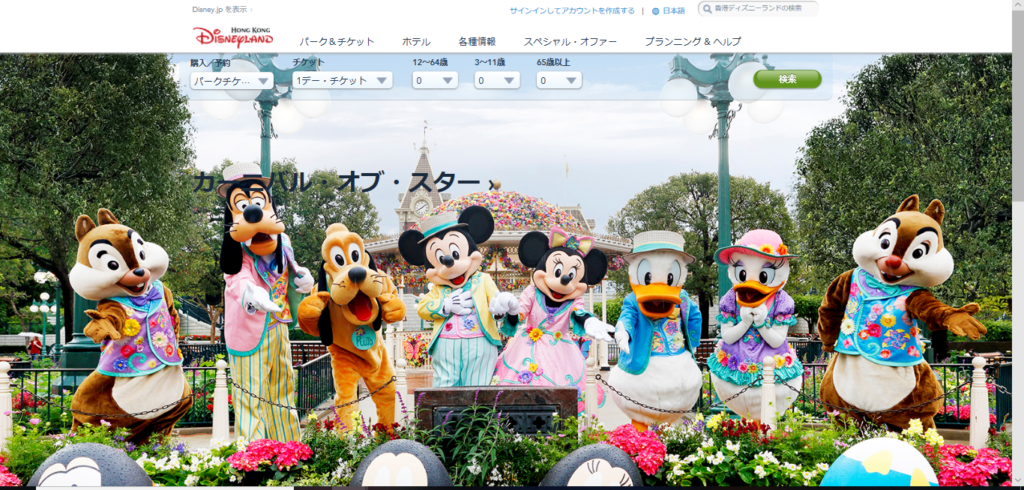Open the 購入／予約 park ticket dropdown
1024x490 pixels.
point(232,80)
